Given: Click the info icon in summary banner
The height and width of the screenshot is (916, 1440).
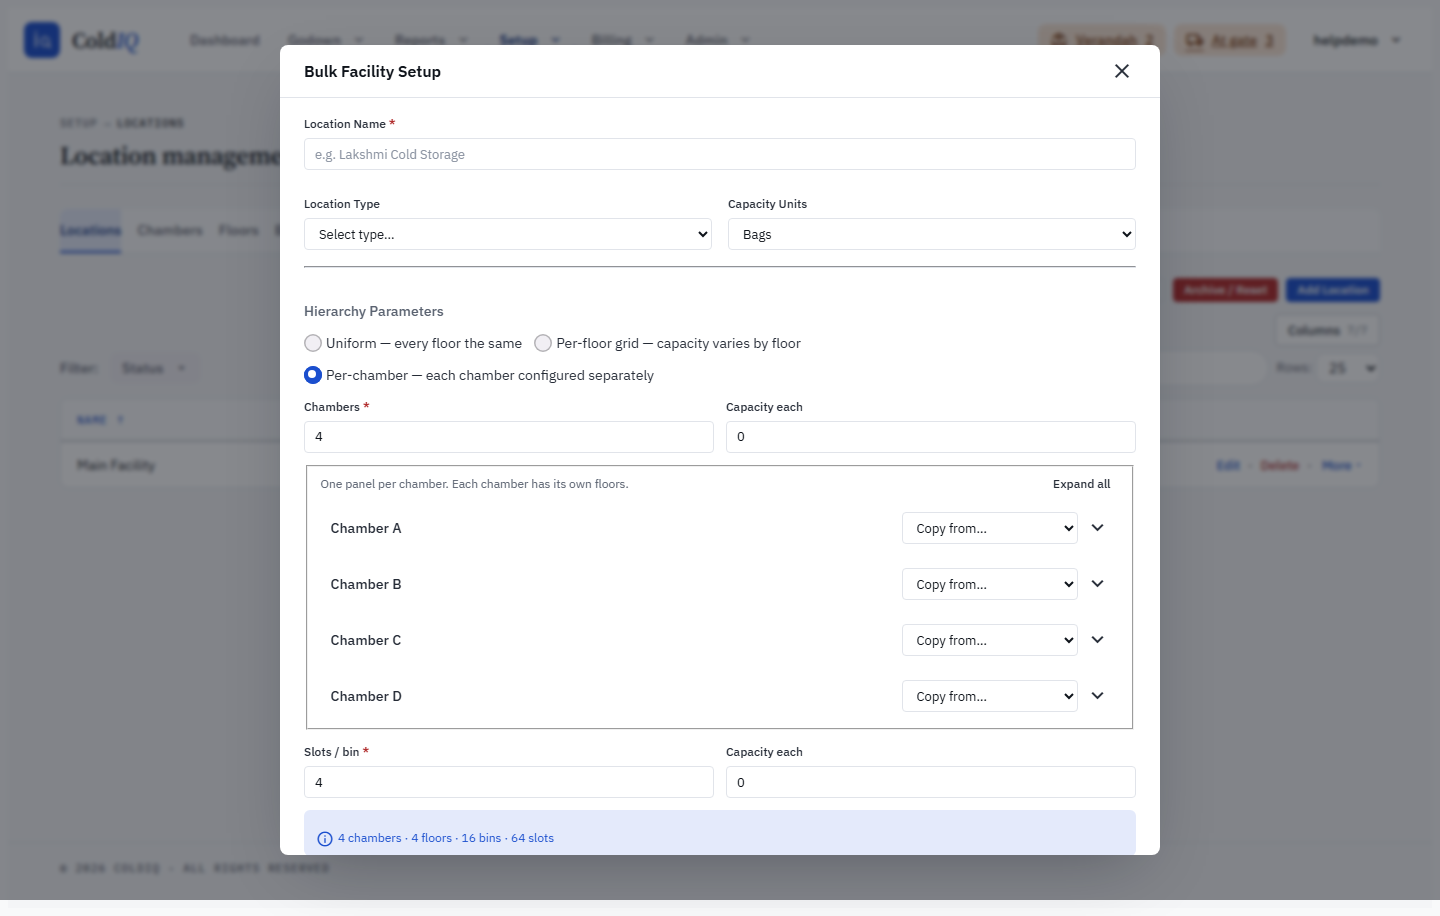Looking at the screenshot, I should tap(325, 839).
